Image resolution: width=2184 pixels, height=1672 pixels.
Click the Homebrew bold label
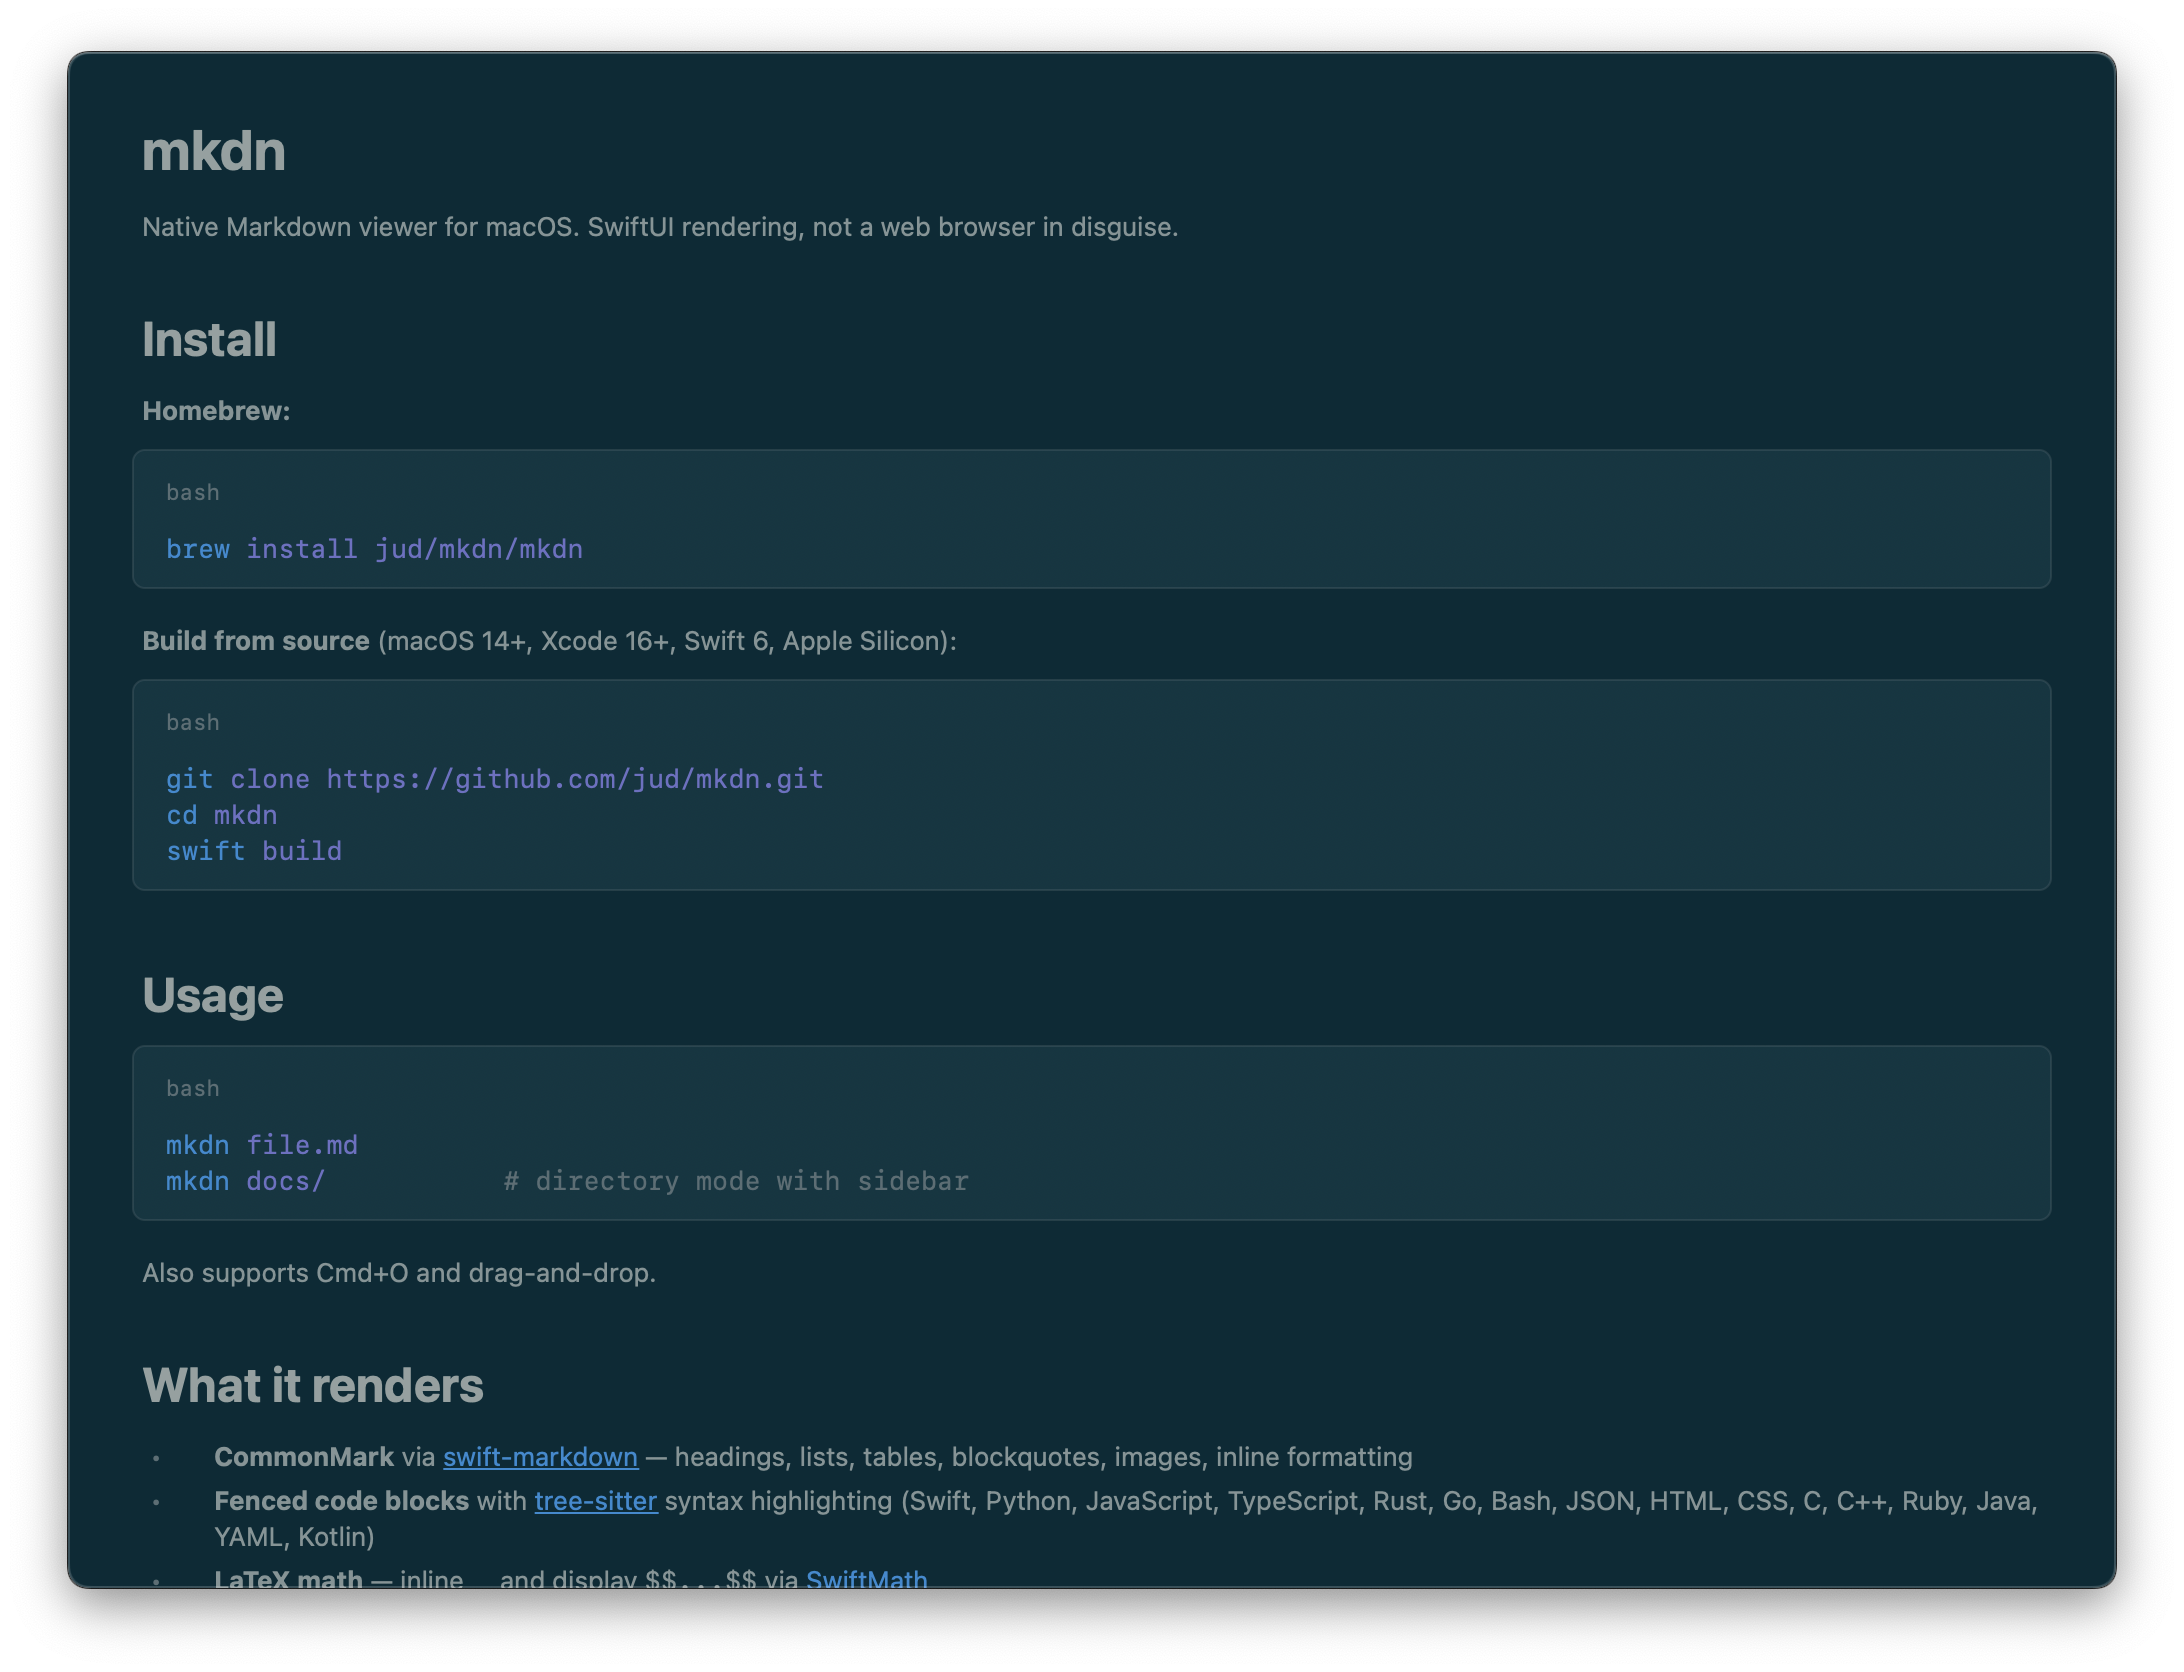pos(215,410)
